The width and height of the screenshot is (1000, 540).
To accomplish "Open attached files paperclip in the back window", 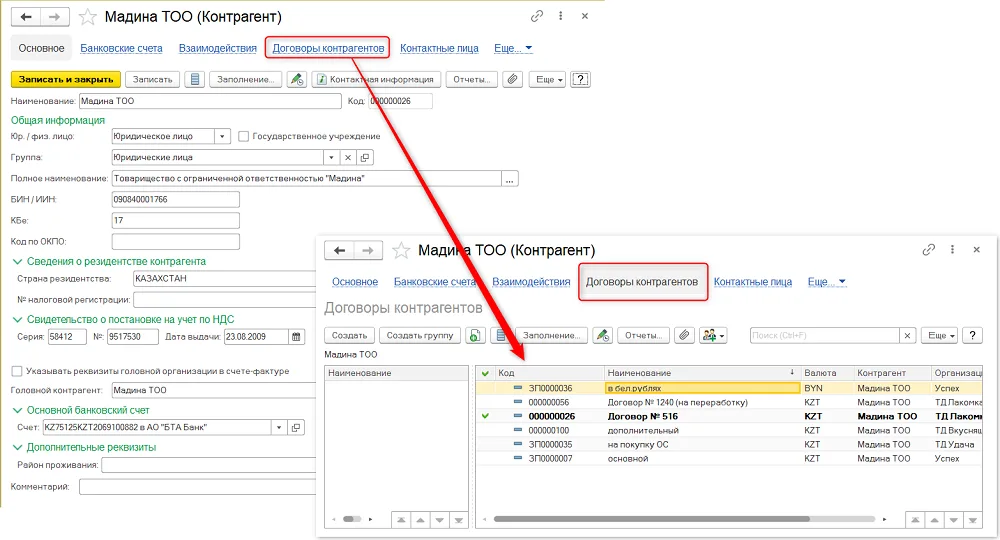I will (x=513, y=80).
